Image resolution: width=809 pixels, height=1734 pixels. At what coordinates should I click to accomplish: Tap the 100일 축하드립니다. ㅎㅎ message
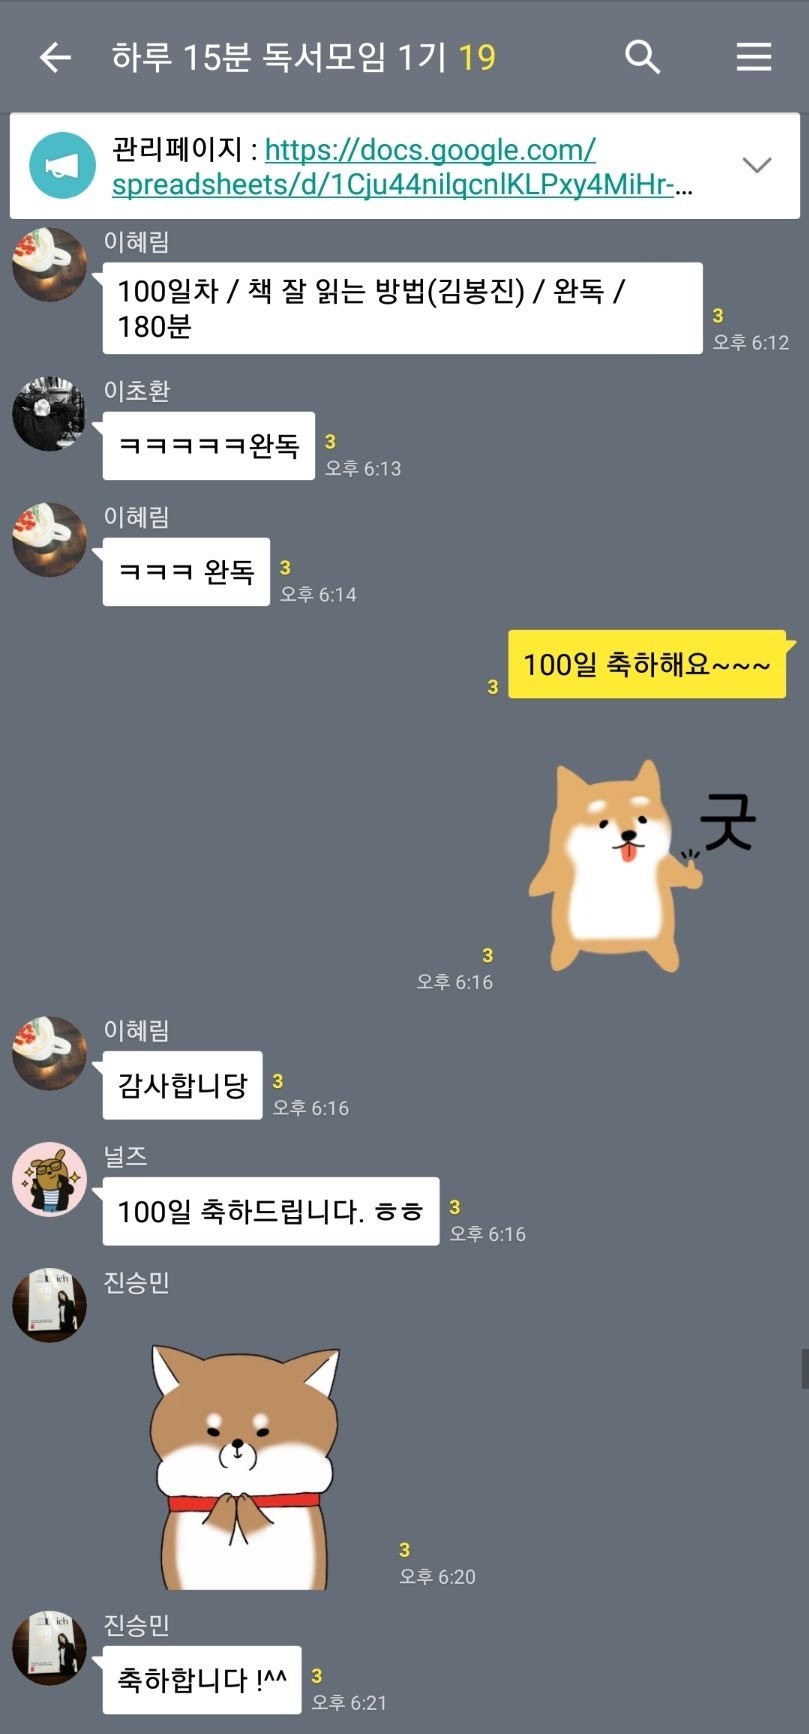(x=270, y=1211)
